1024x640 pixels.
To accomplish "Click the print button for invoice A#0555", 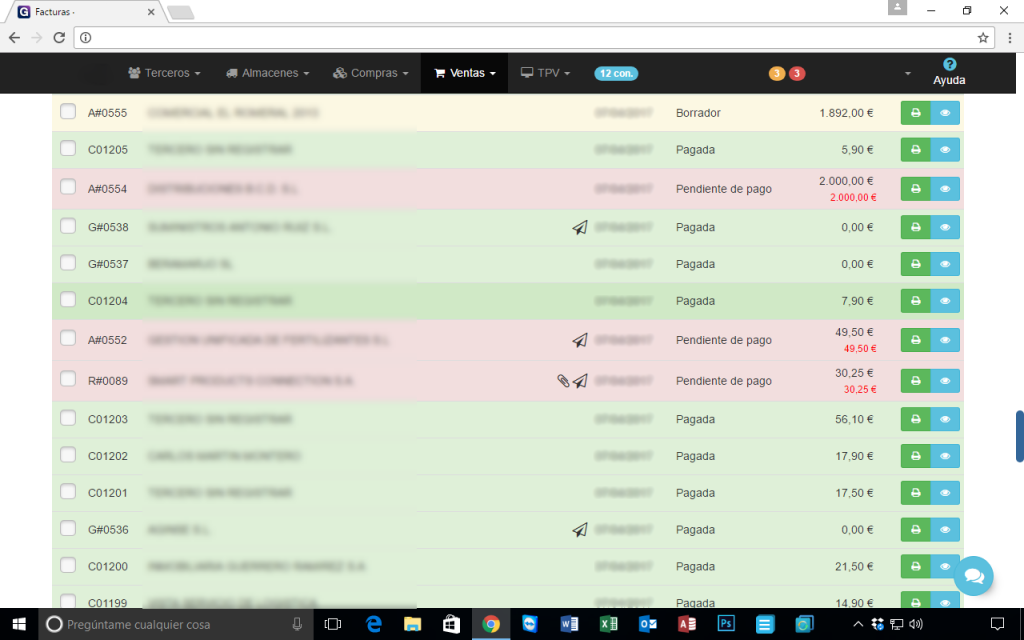I will (915, 113).
